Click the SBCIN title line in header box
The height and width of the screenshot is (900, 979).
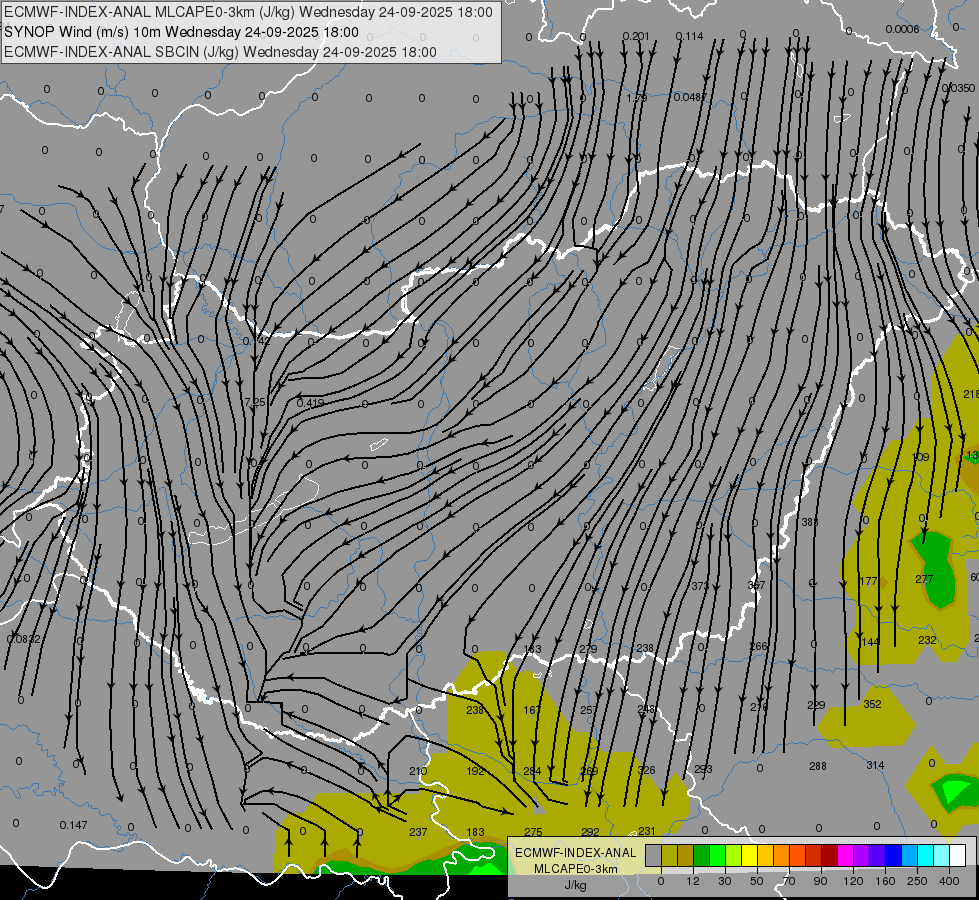[x=220, y=52]
